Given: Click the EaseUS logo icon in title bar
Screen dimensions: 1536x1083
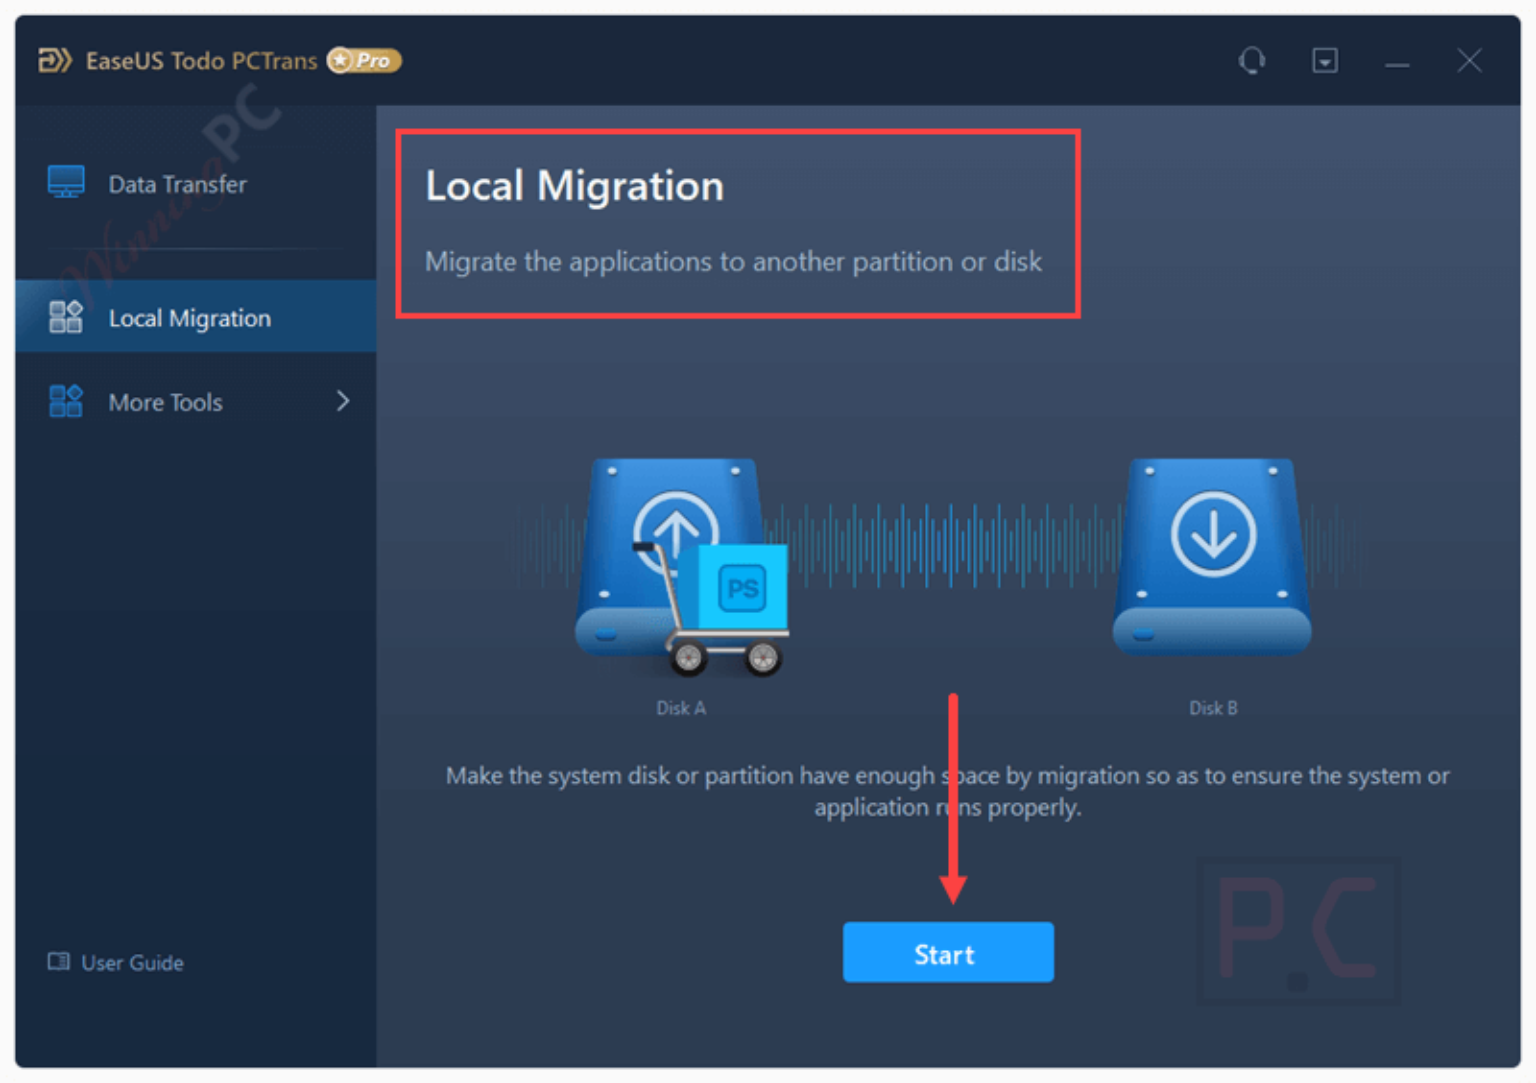Looking at the screenshot, I should [x=55, y=61].
